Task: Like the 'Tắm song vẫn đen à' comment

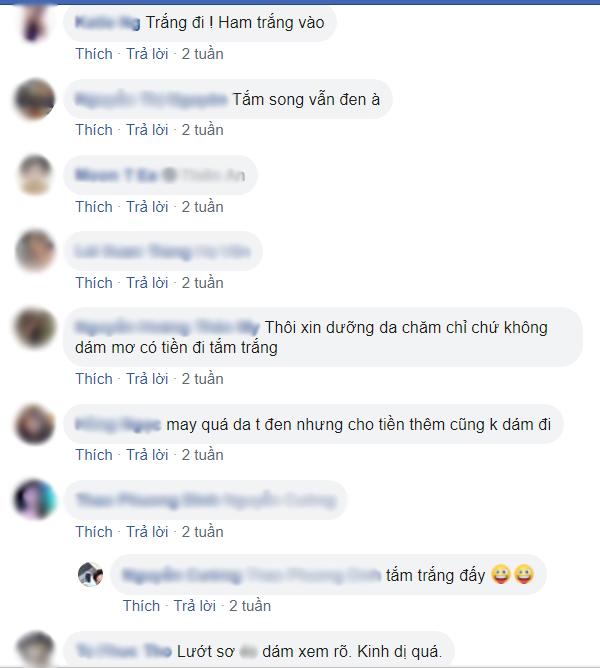Action: 94,130
